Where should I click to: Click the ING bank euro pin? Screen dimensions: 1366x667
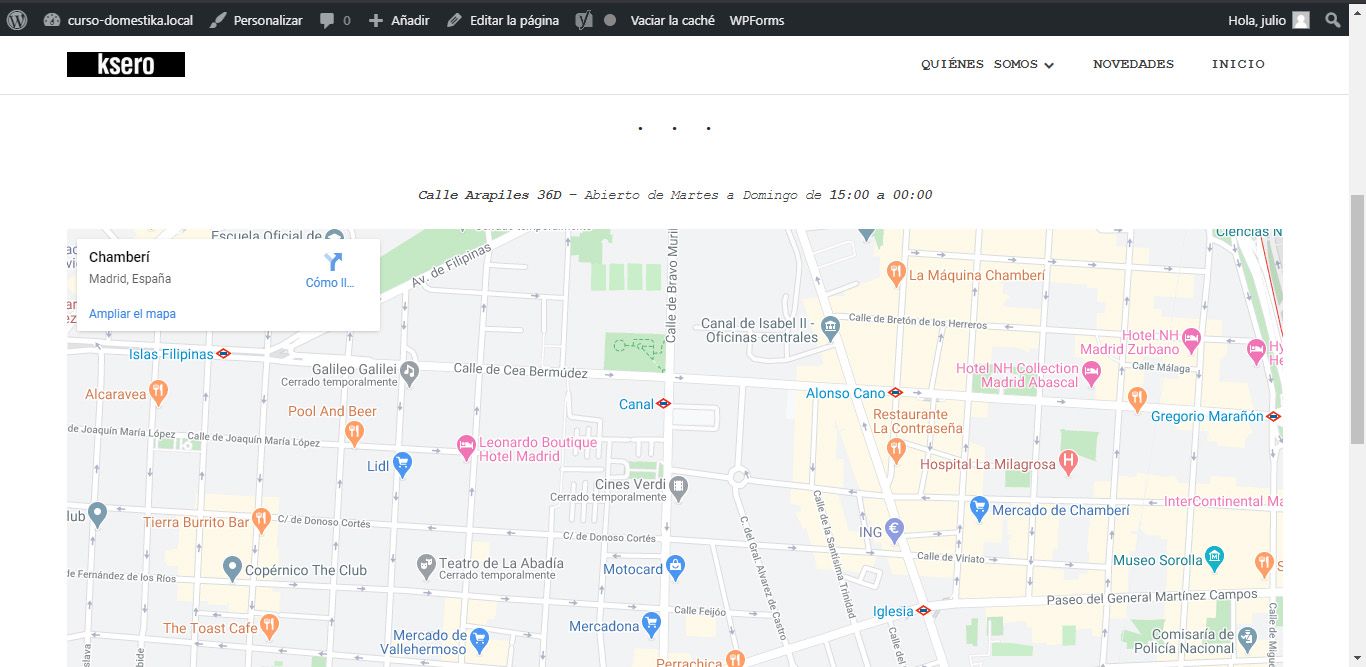(x=895, y=530)
